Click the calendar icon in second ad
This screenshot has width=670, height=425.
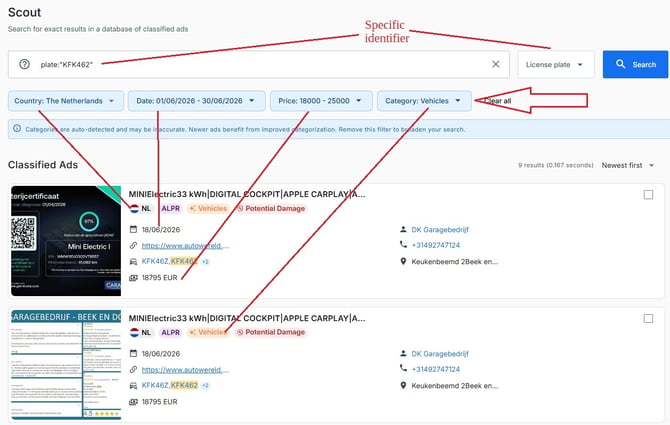133,353
